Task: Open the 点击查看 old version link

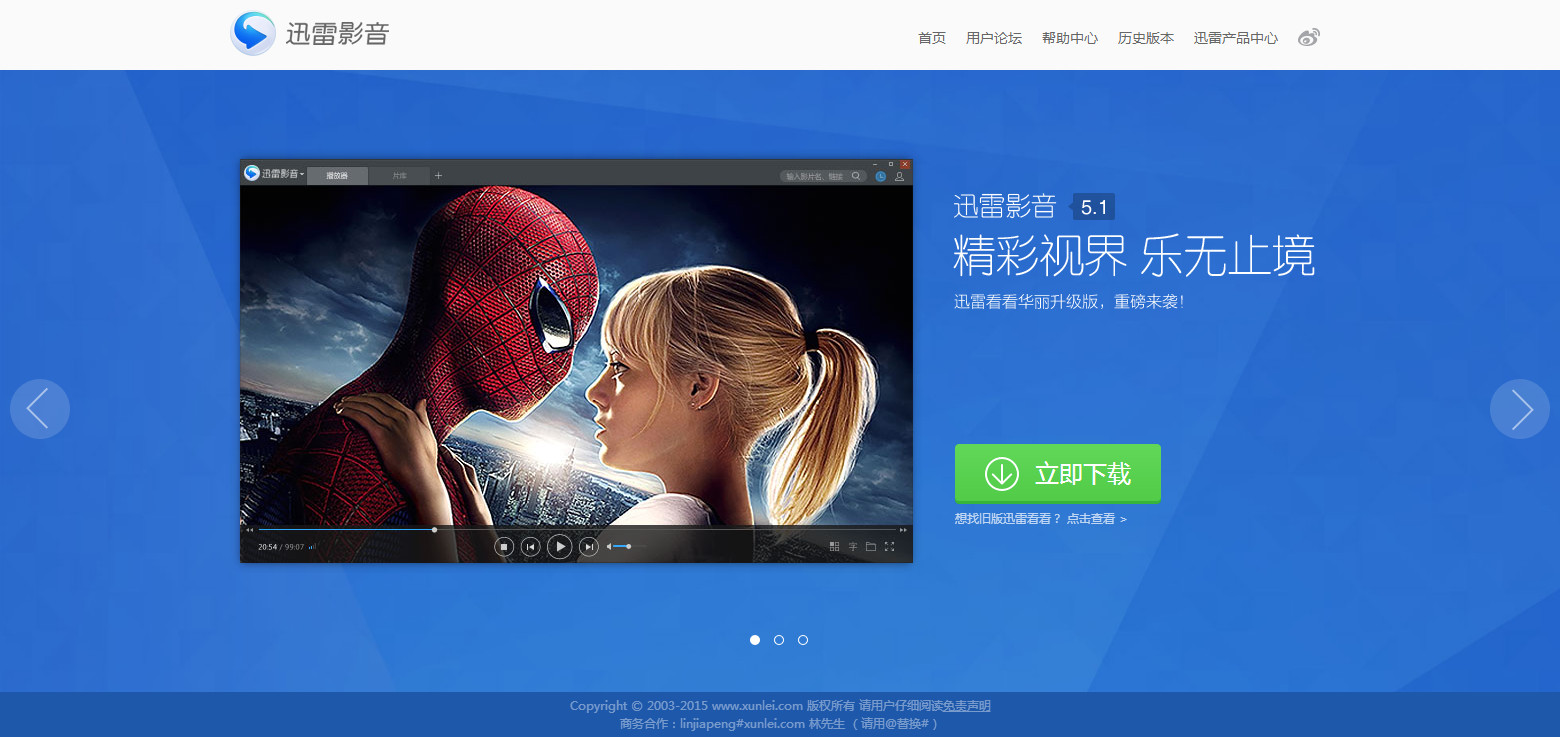Action: point(1096,519)
